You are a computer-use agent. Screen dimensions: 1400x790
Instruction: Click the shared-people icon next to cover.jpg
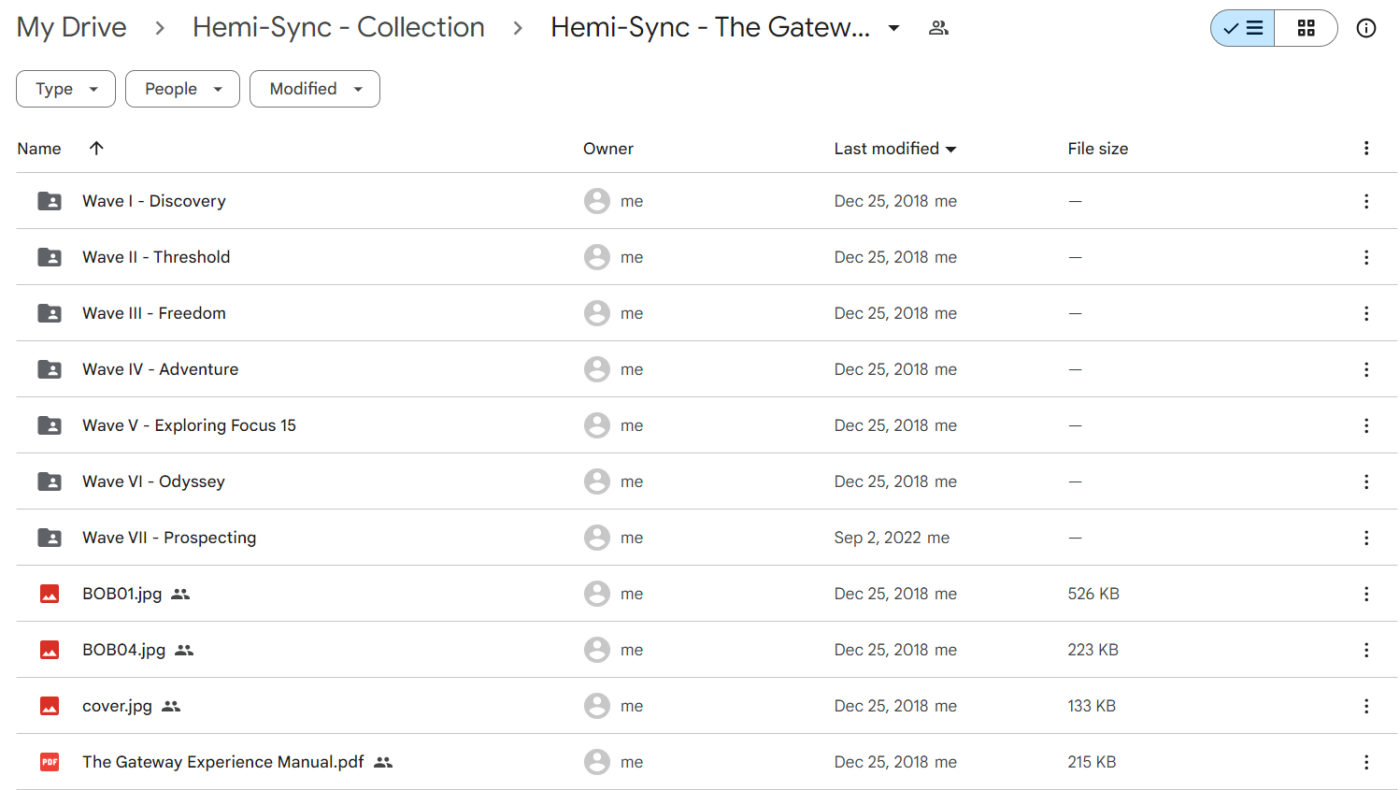pyautogui.click(x=171, y=706)
